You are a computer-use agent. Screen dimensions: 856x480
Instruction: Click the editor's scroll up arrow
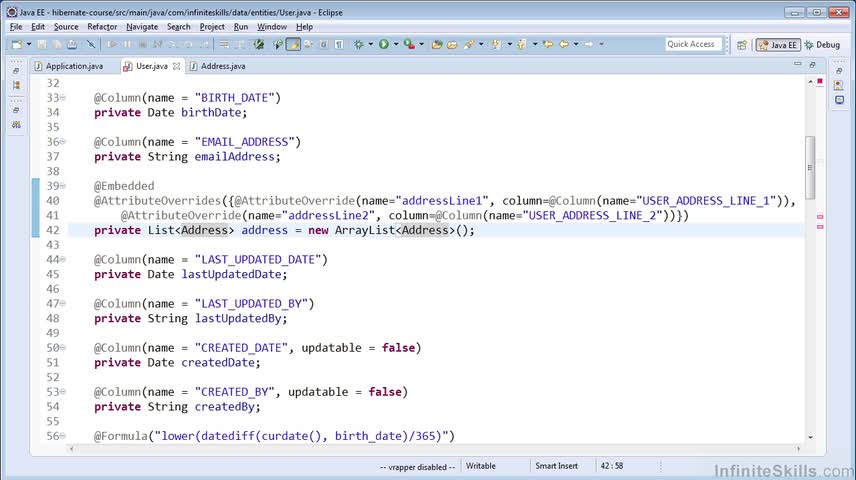tap(810, 82)
